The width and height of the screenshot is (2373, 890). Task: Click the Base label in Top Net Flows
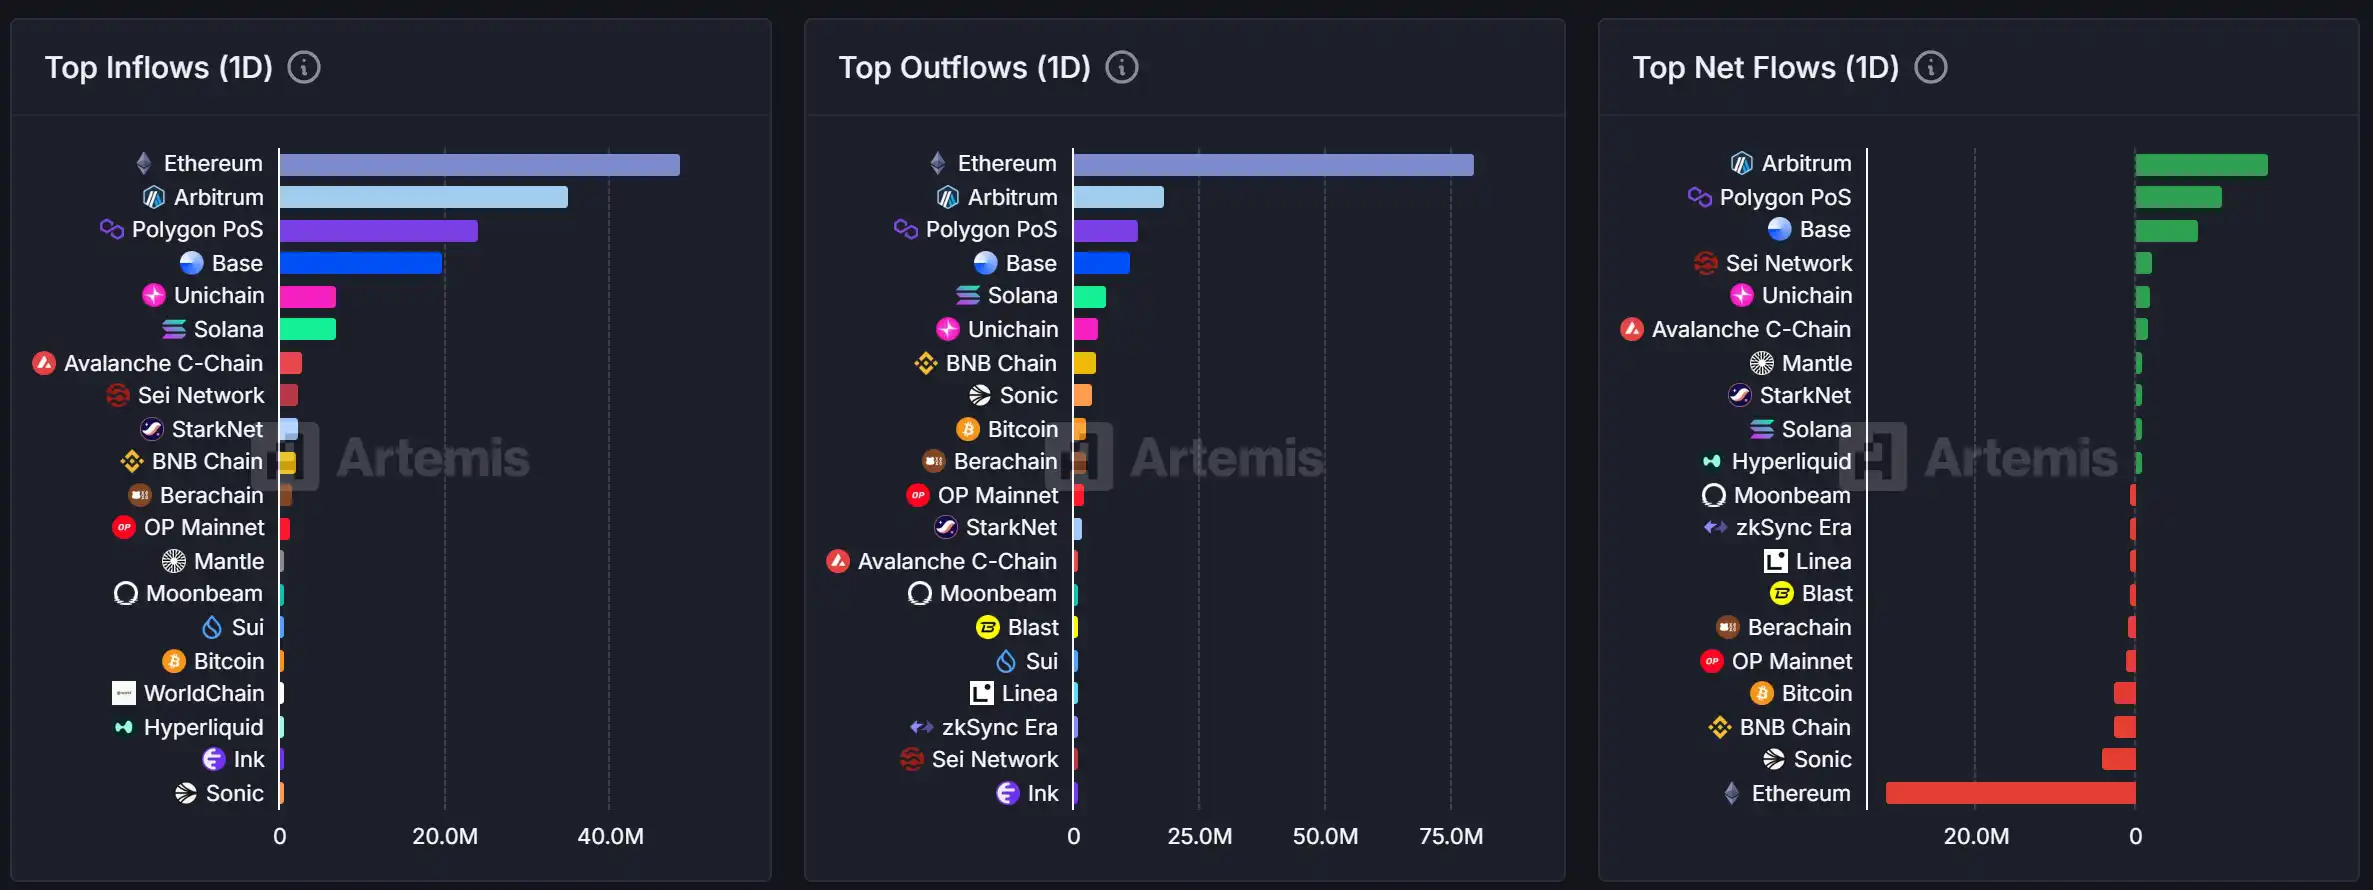[x=1825, y=229]
